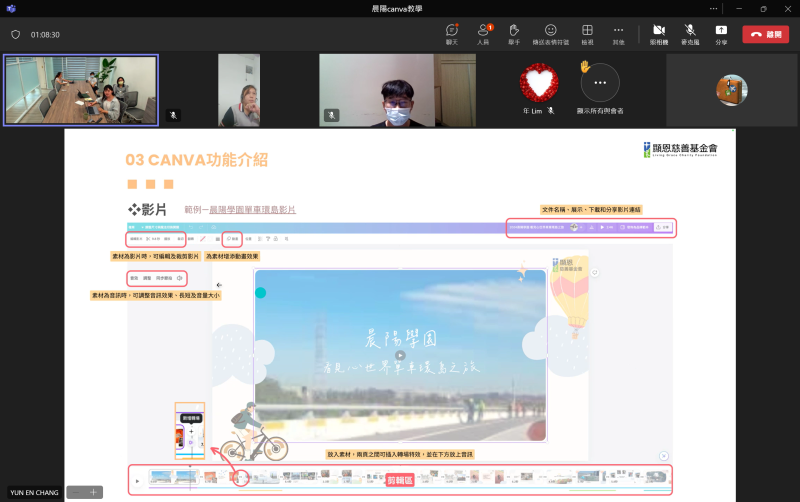
Task: Click the round icon at canvas bottom-right
Action: click(664, 456)
